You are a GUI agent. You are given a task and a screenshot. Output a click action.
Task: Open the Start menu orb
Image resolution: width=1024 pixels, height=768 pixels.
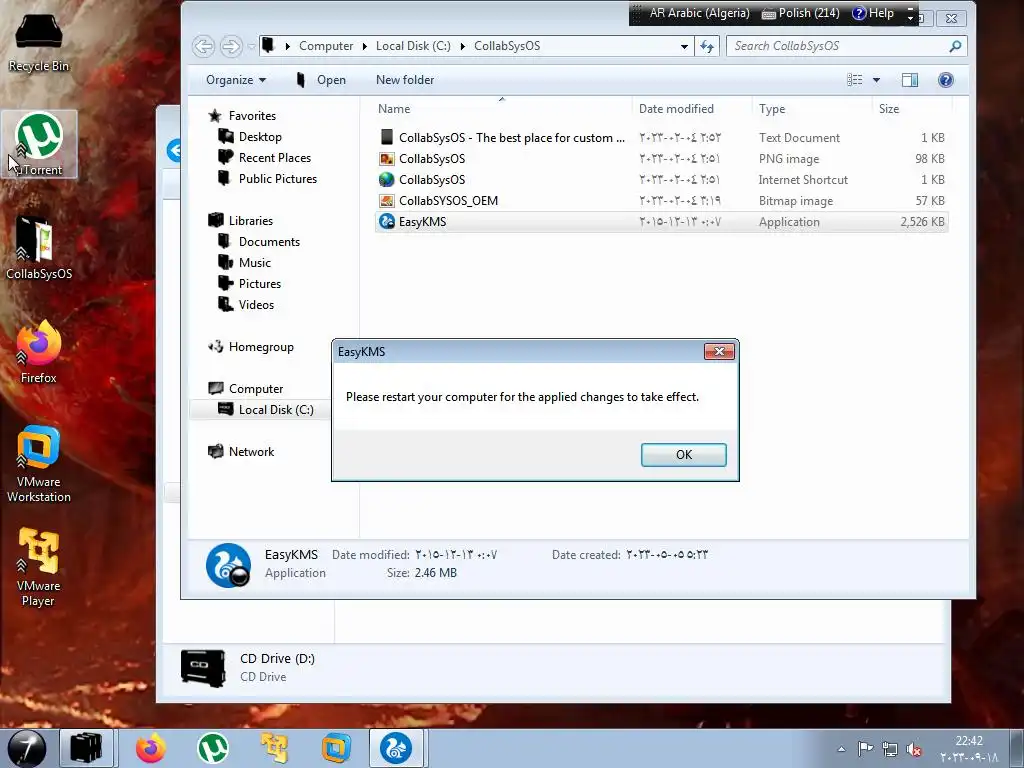point(27,748)
